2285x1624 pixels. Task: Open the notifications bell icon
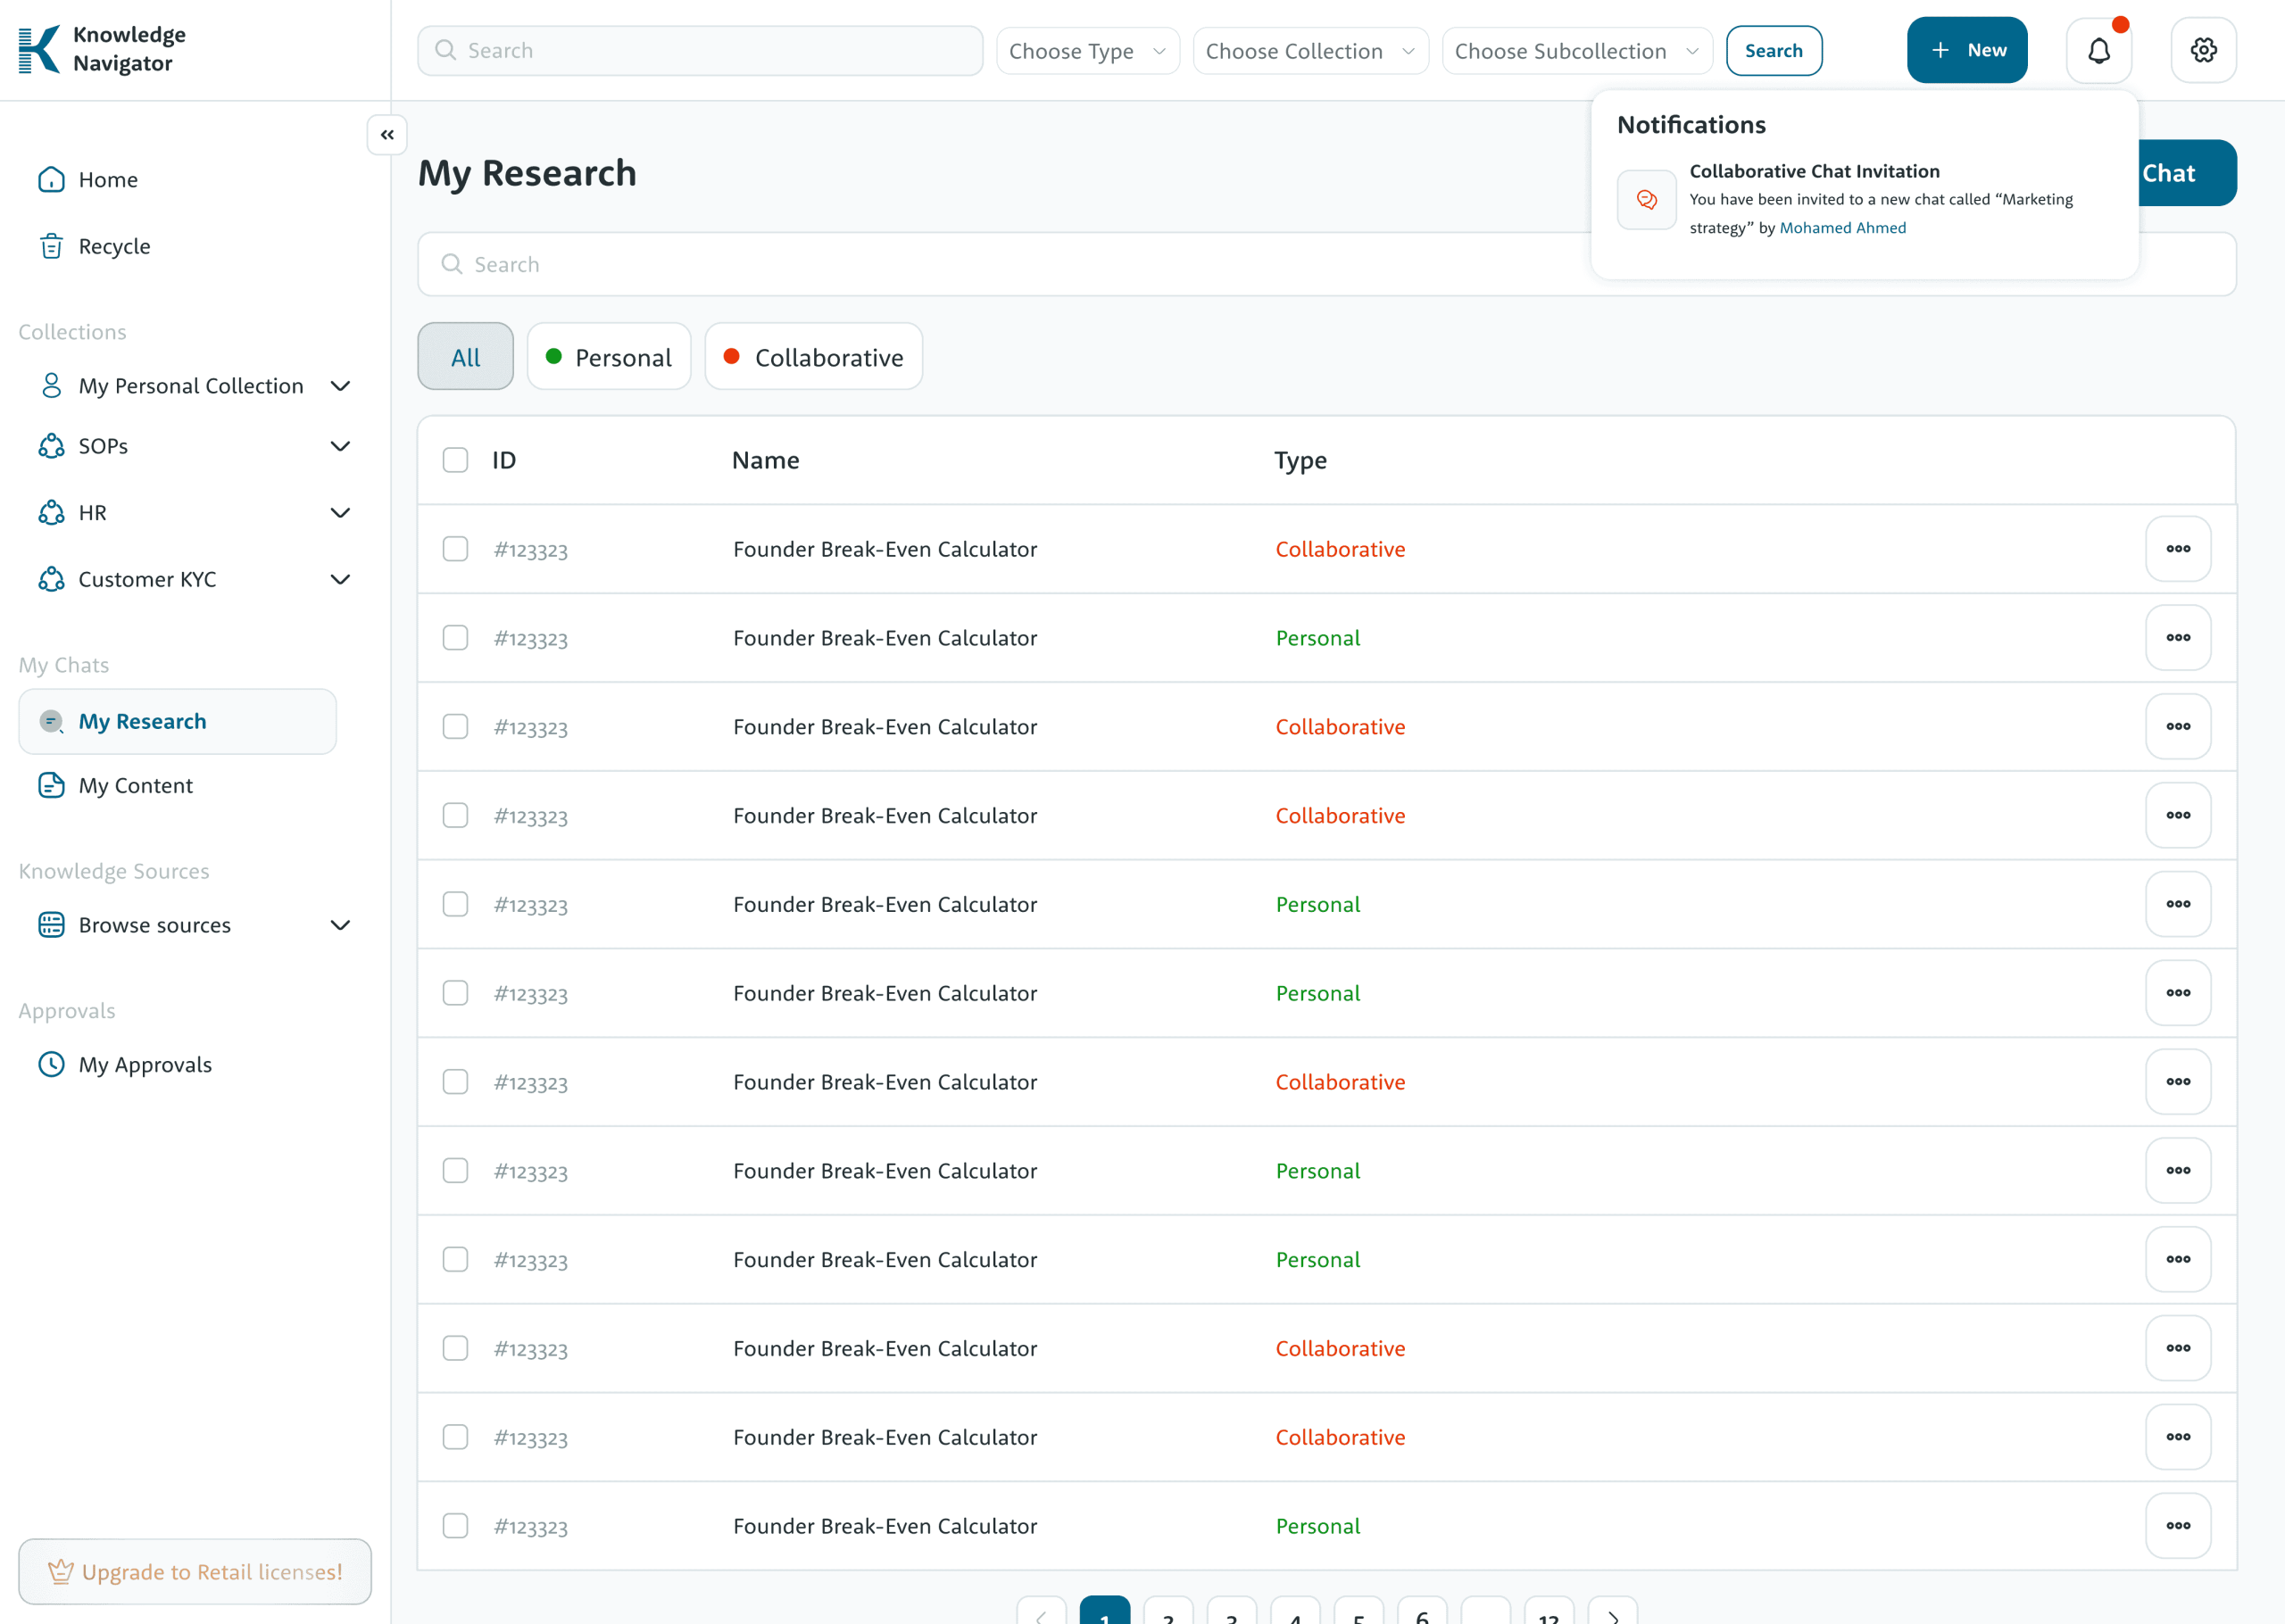[x=2098, y=50]
